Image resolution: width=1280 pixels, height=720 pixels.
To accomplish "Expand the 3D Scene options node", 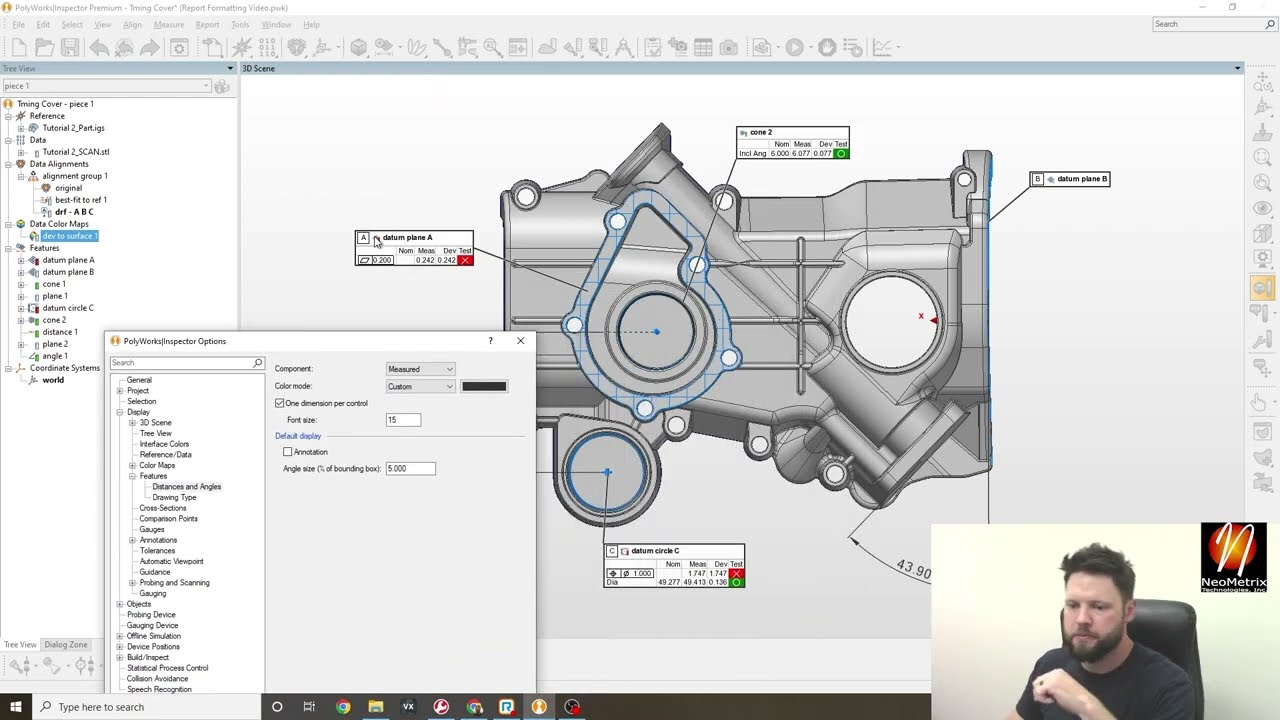I will pos(132,423).
